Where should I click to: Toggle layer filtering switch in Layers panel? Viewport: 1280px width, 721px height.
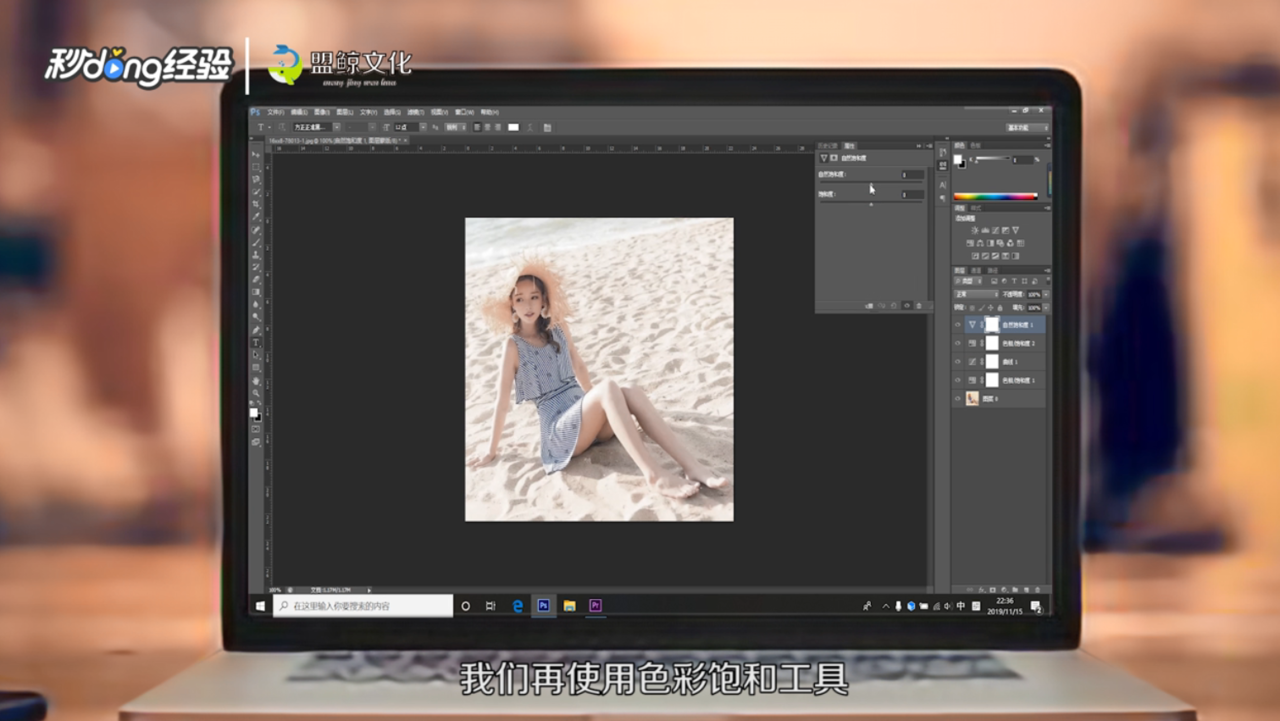click(x=1048, y=280)
